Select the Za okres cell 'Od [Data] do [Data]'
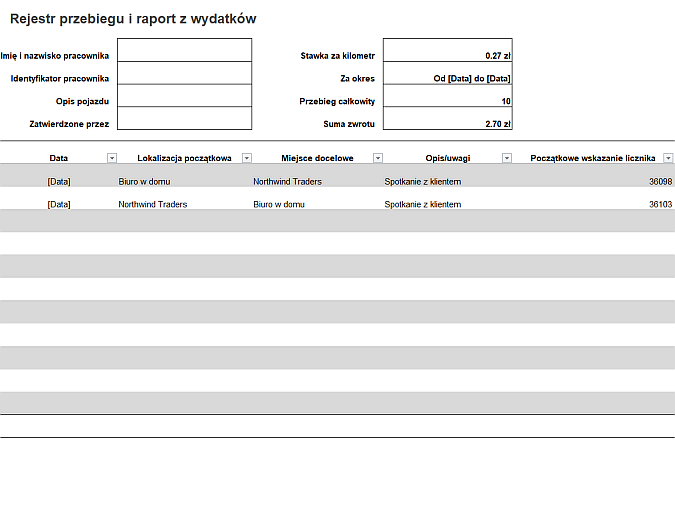This screenshot has width=675, height=520. (448, 73)
